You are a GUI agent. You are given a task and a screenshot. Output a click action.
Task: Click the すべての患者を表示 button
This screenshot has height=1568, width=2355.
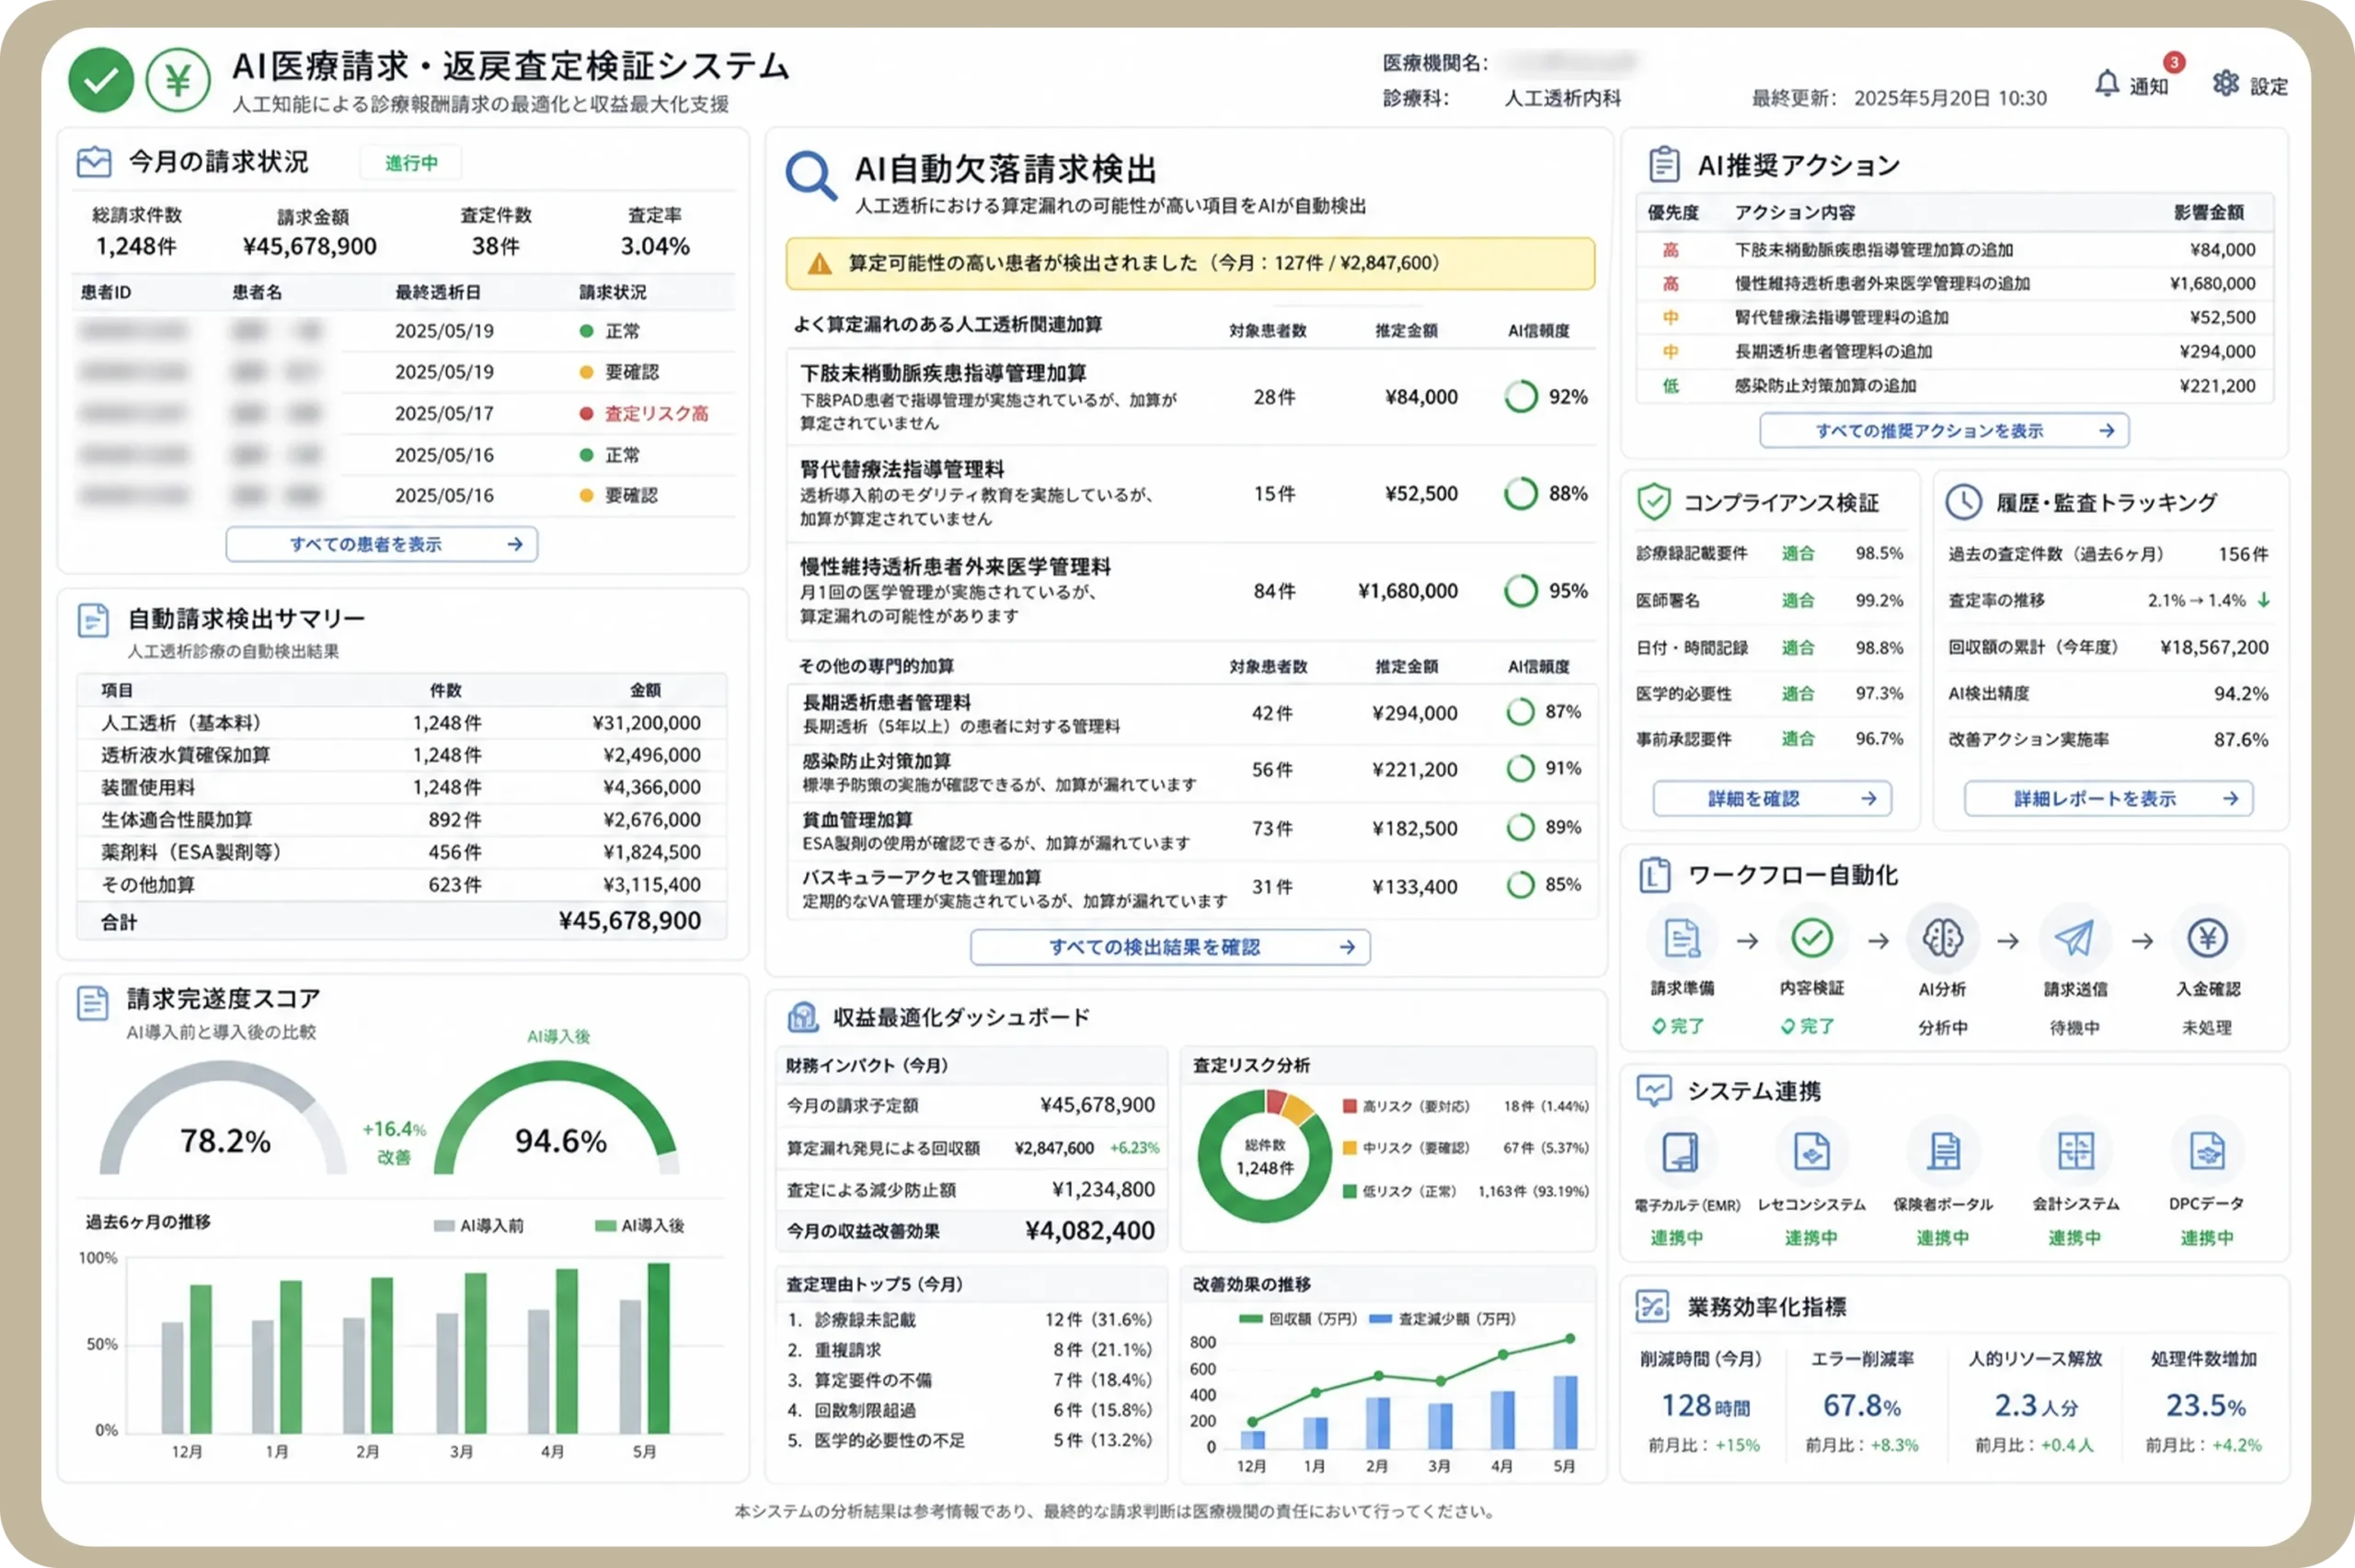click(382, 544)
